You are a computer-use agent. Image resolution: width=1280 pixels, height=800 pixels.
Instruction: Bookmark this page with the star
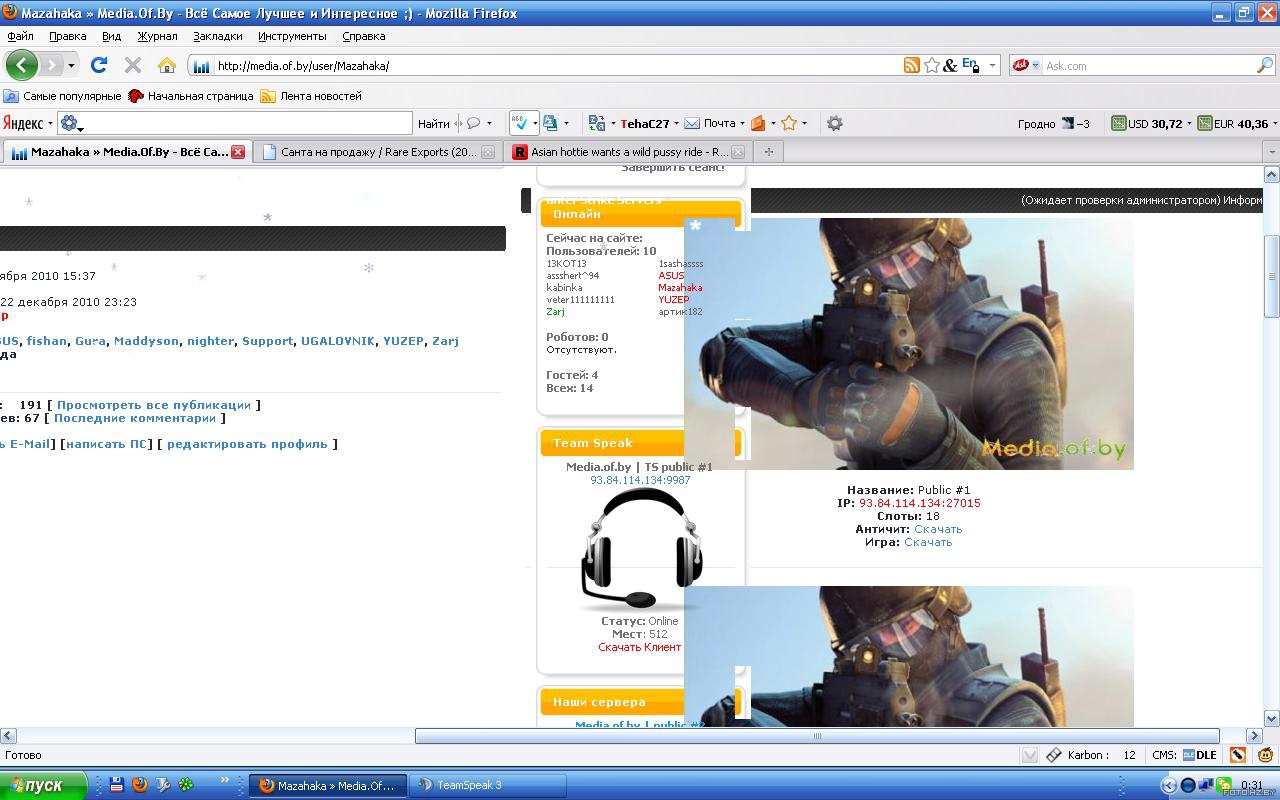coord(932,65)
